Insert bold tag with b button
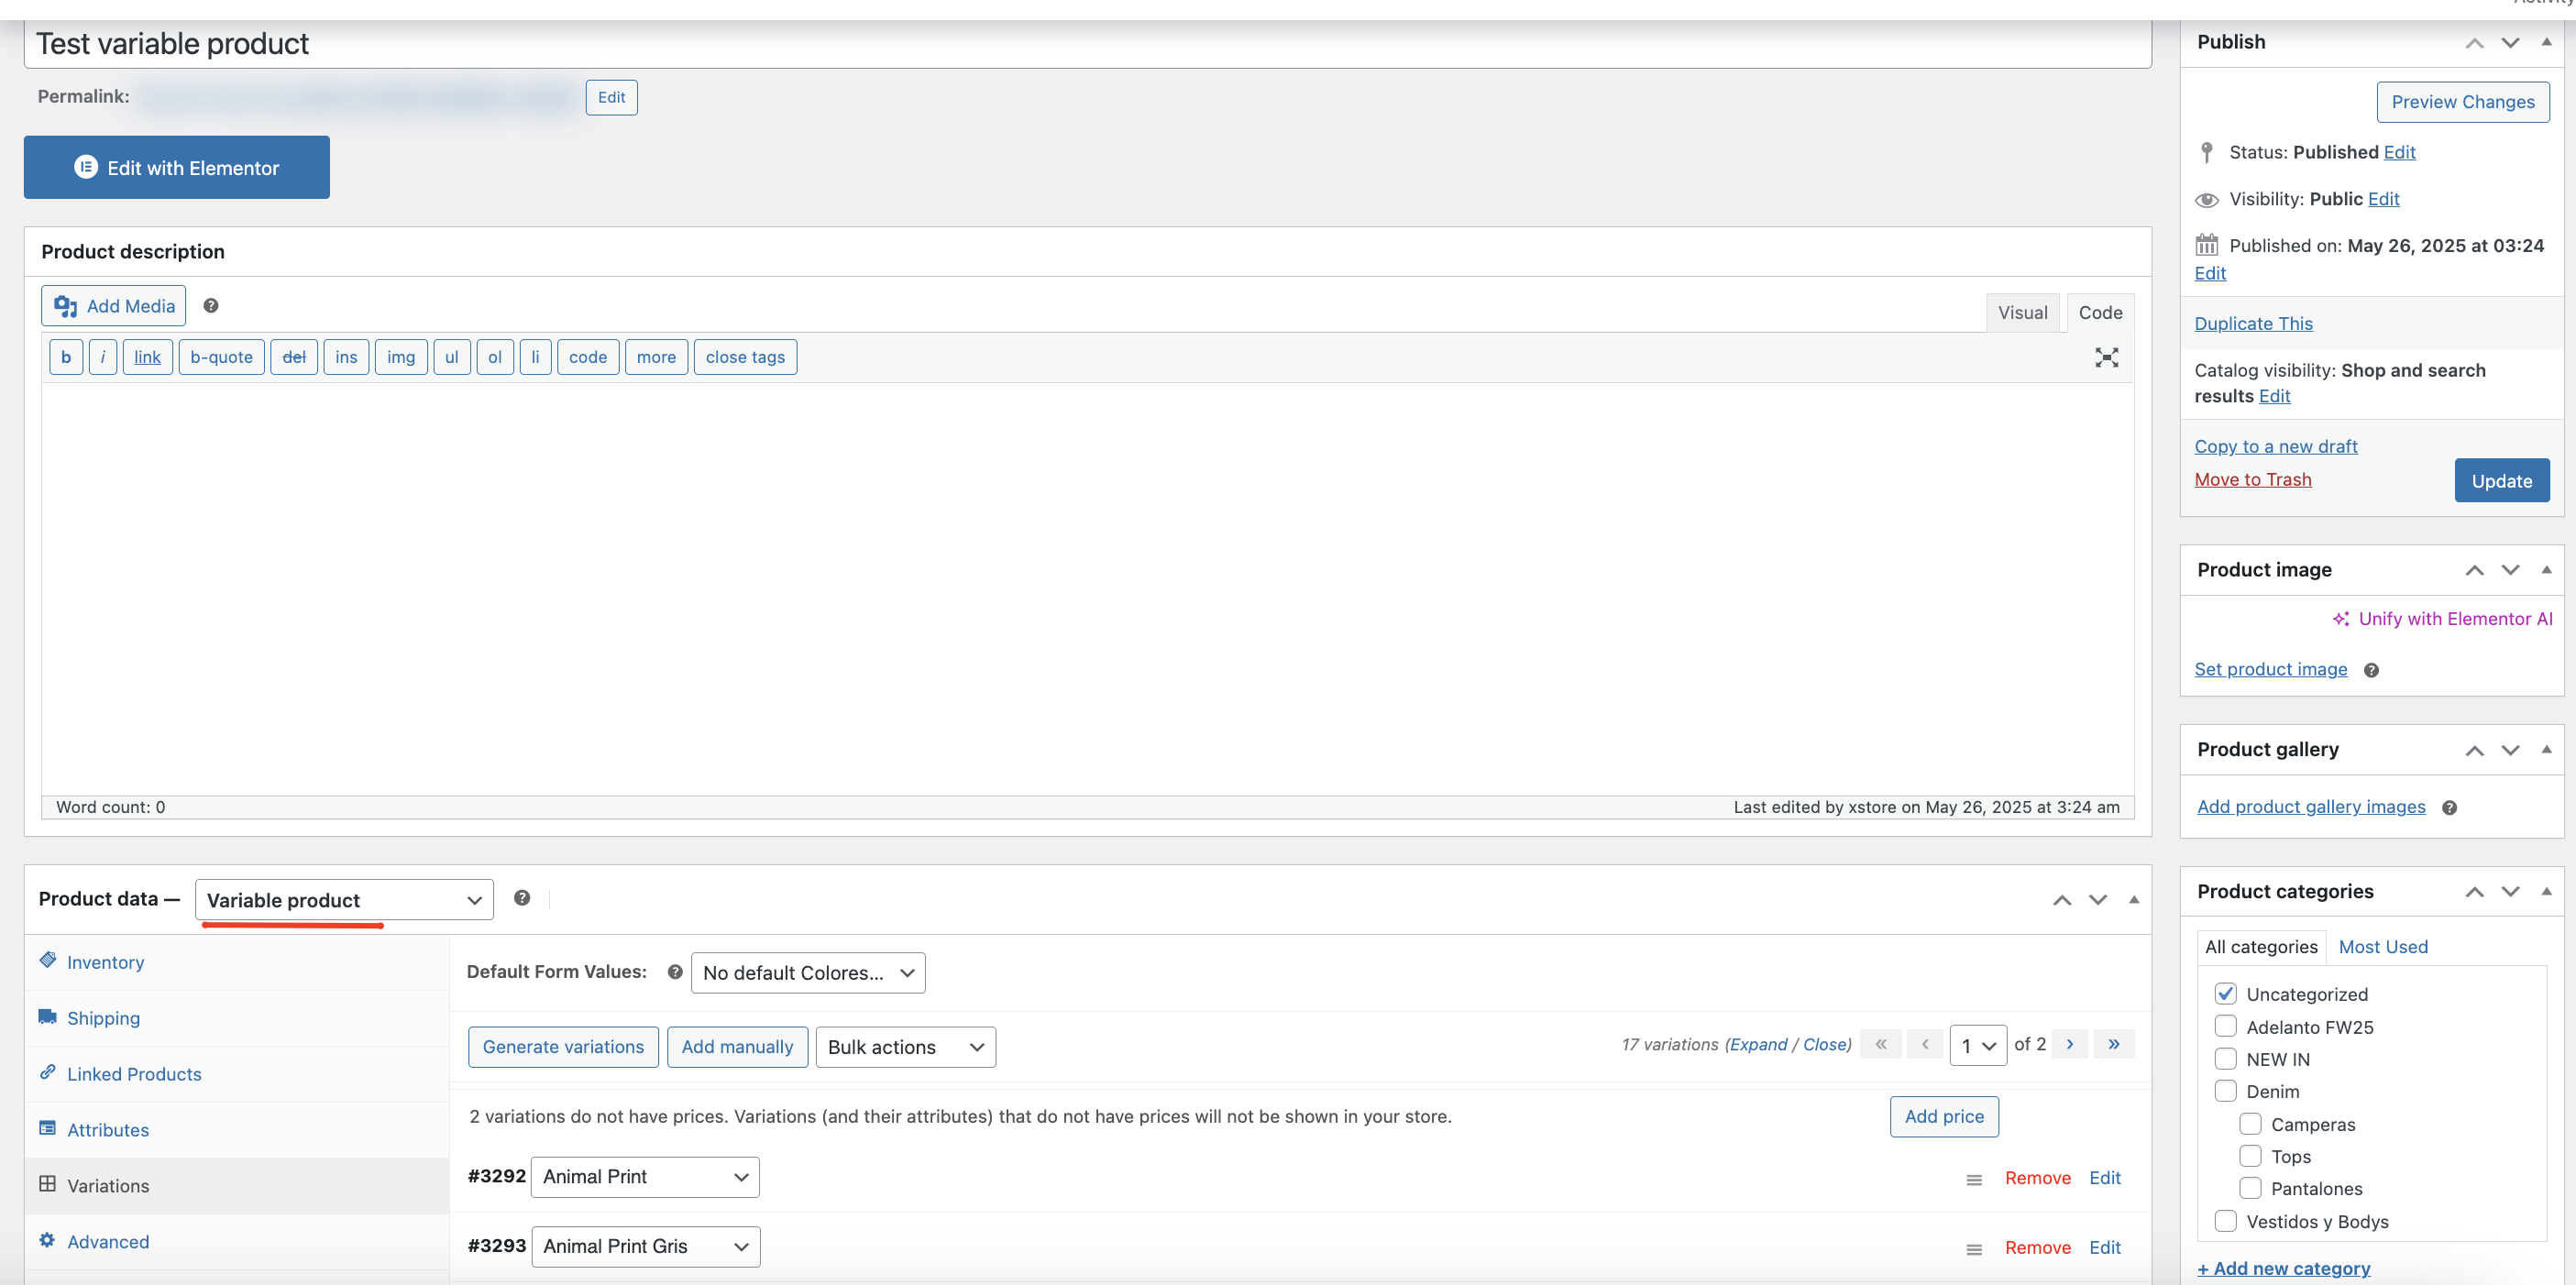Screen dimensions: 2576x1285 (x=66, y=357)
